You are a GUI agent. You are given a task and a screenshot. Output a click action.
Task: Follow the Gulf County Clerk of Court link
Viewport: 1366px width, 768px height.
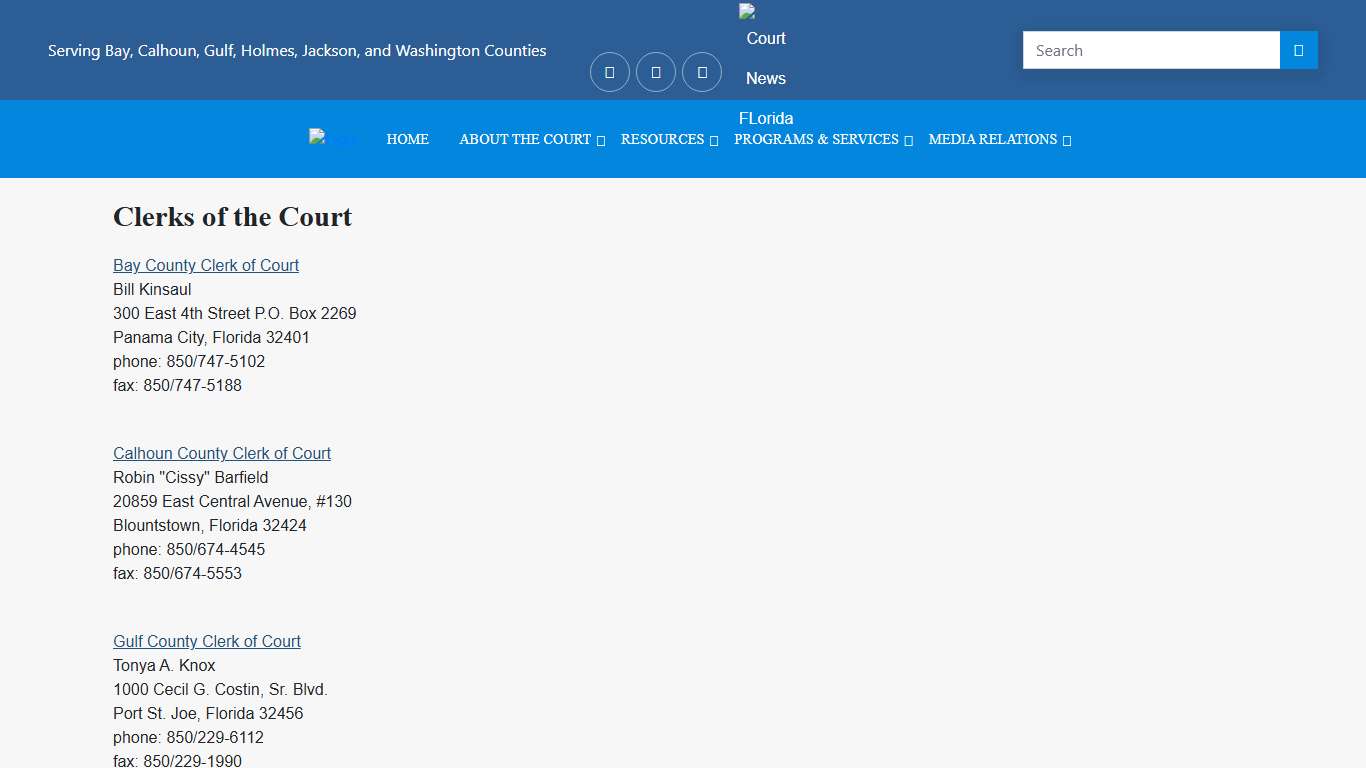(207, 641)
